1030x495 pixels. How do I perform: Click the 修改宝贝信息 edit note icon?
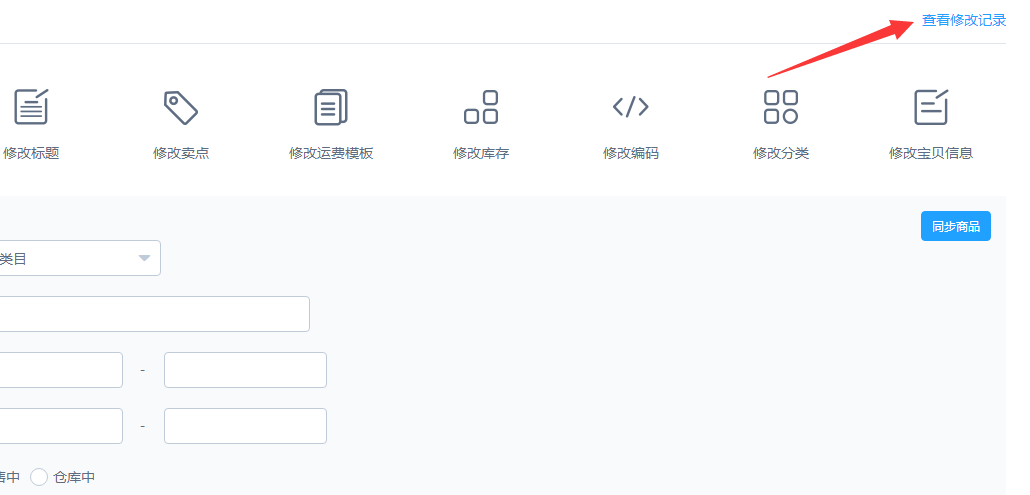point(931,107)
